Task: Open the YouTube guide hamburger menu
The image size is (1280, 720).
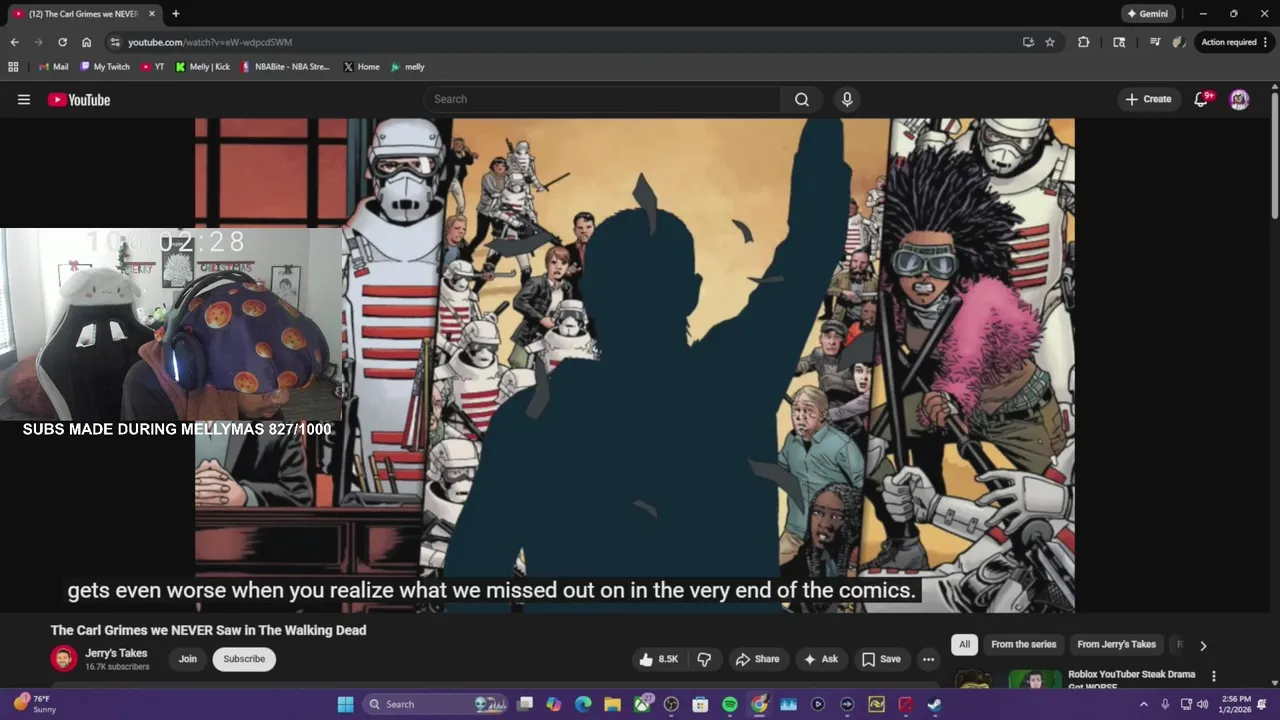Action: coord(24,99)
